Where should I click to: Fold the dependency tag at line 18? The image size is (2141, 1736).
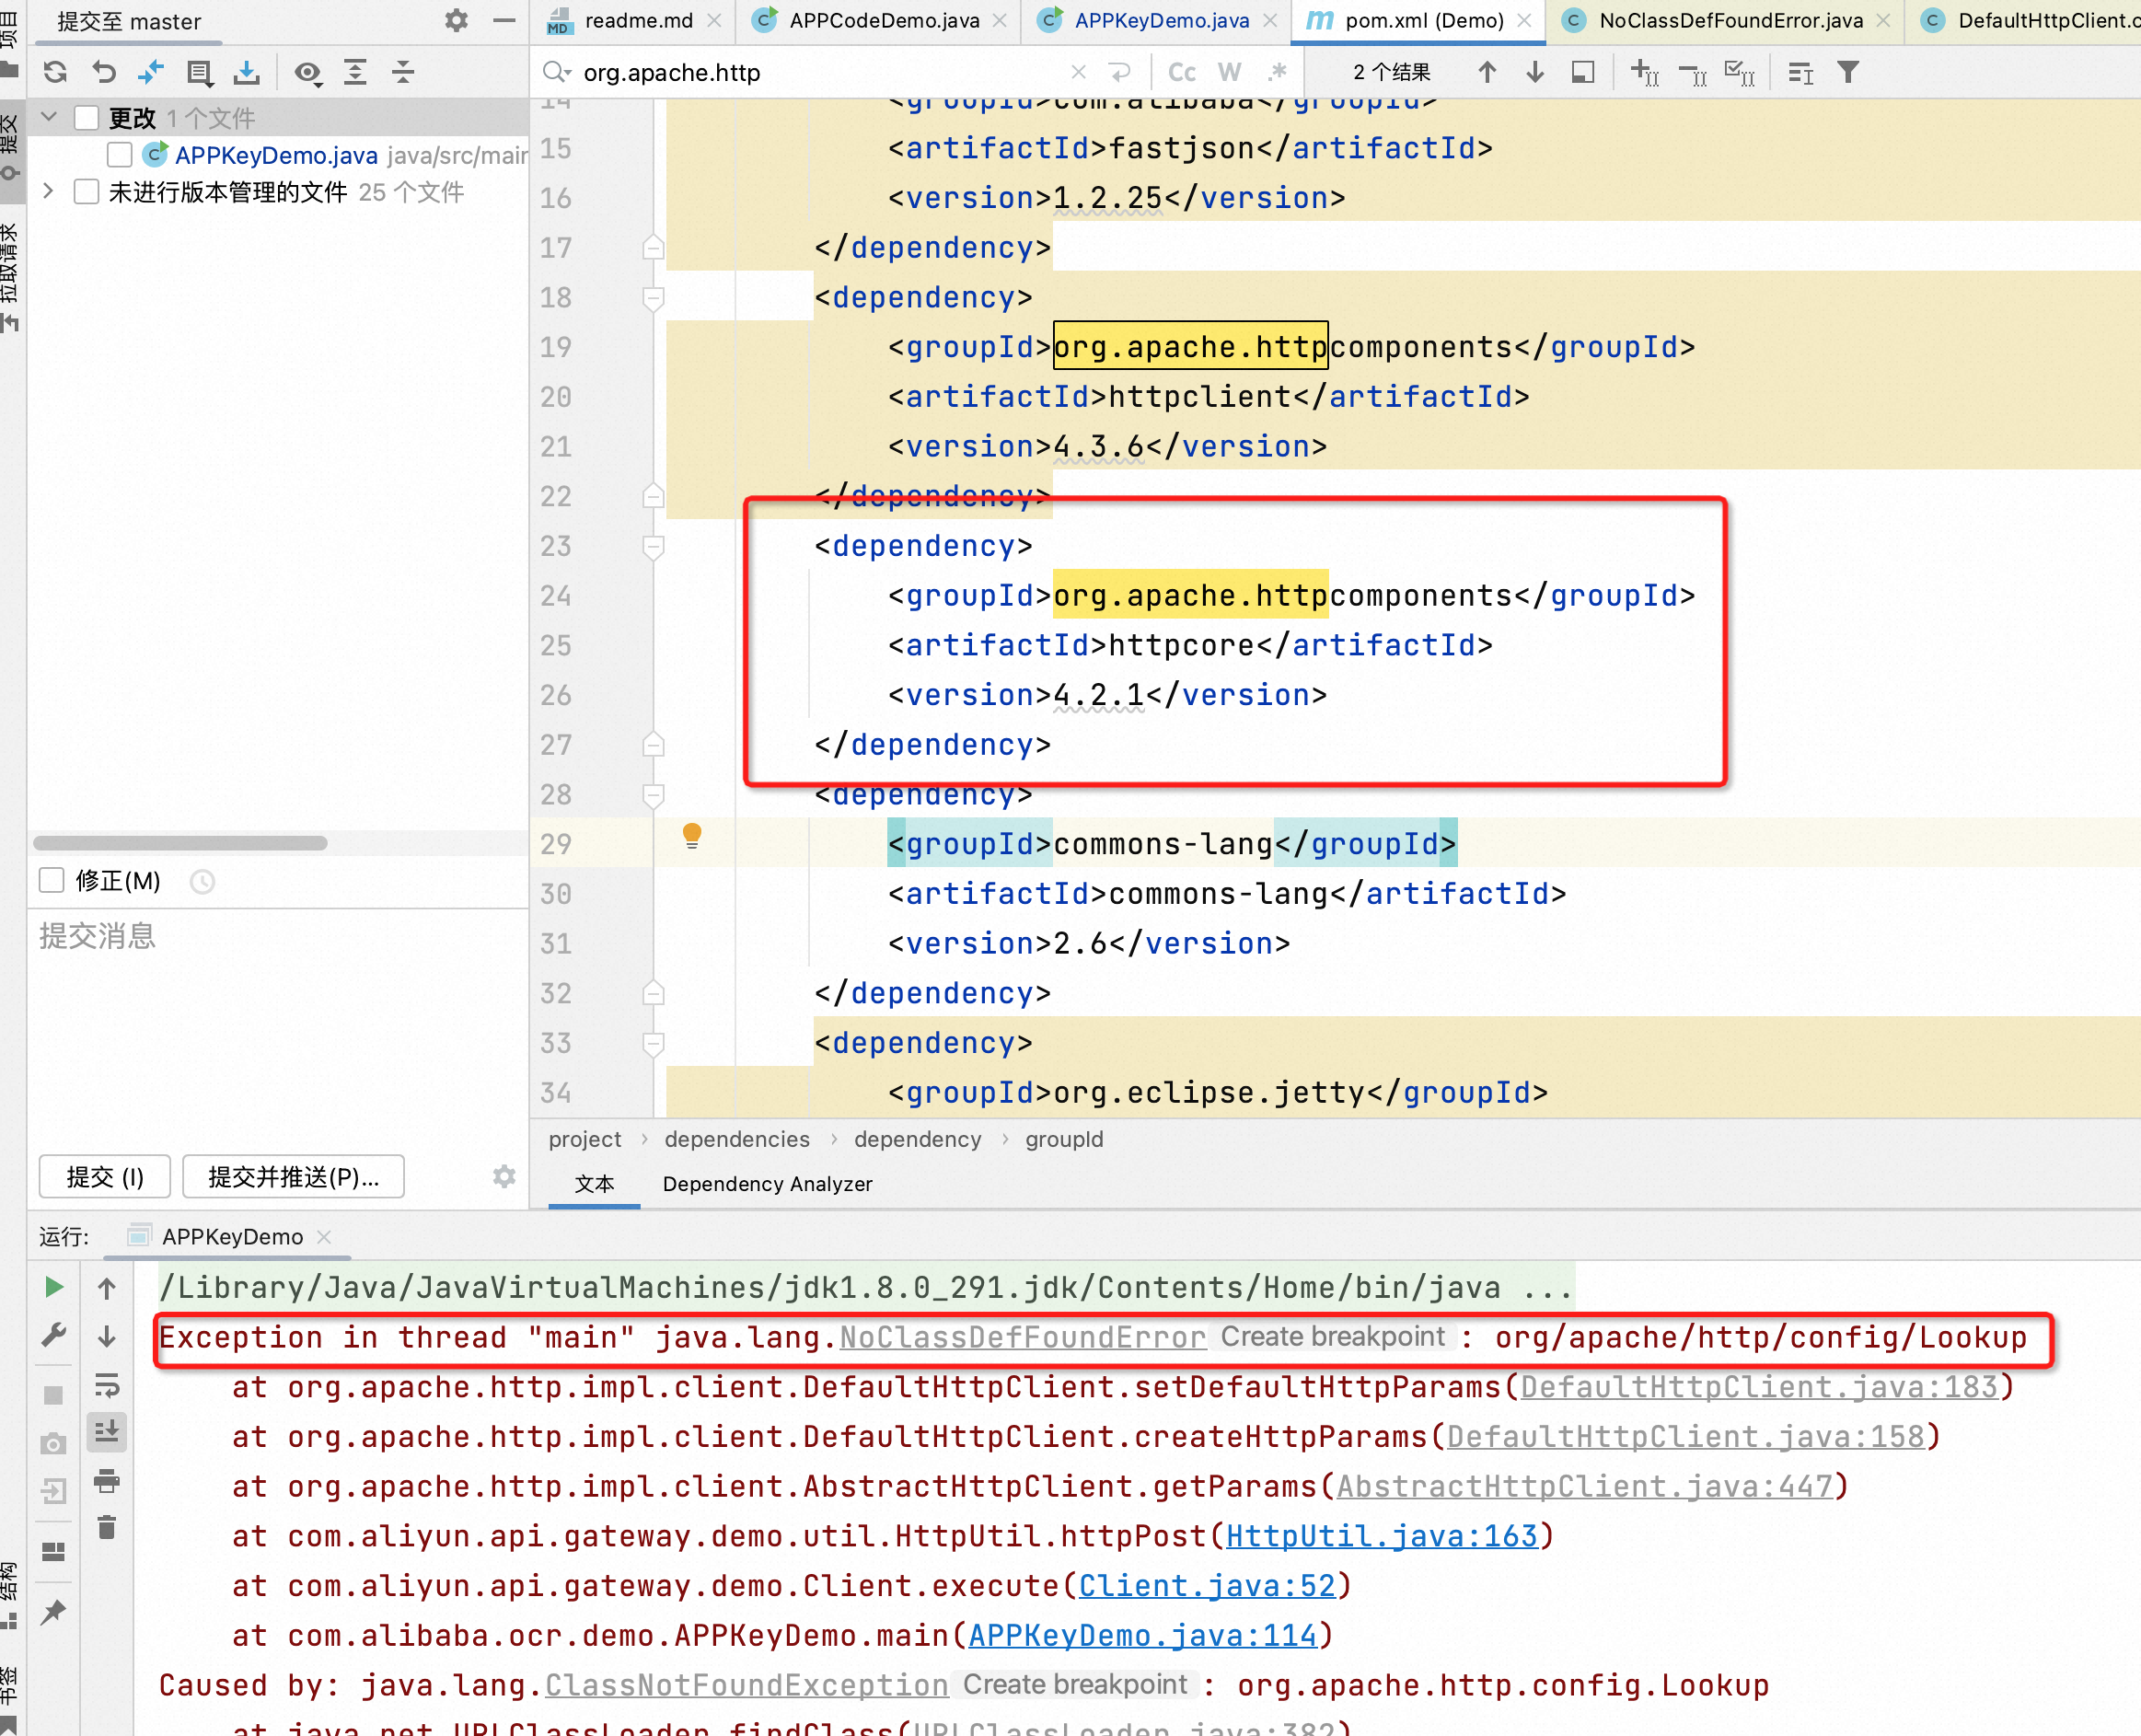click(653, 298)
